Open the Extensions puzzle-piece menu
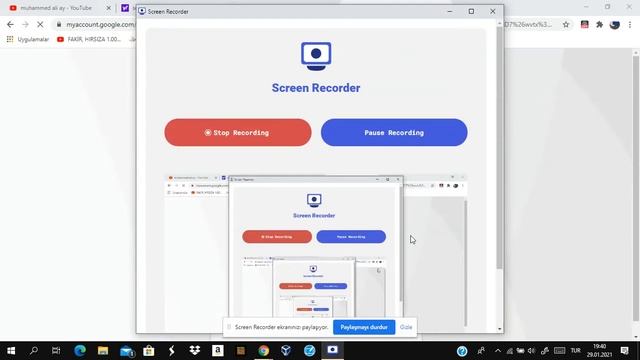 point(599,24)
